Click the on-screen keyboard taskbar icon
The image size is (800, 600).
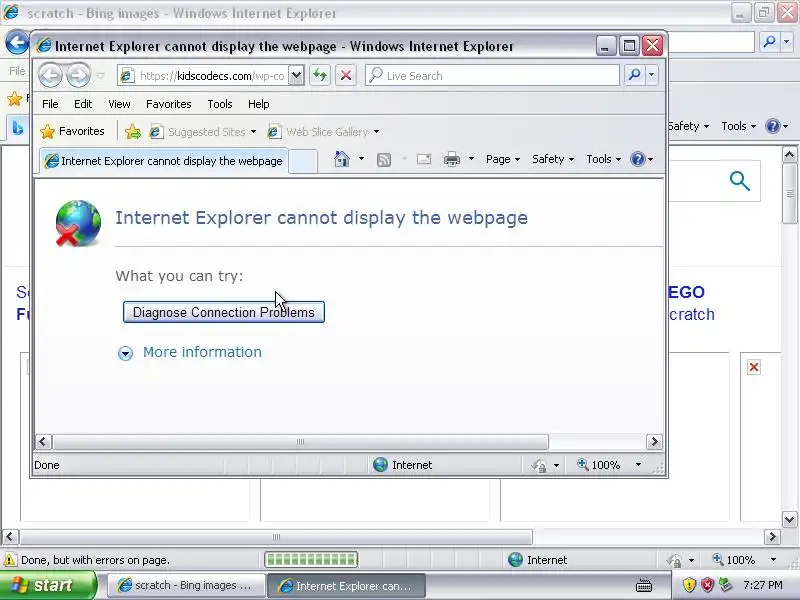[644, 585]
